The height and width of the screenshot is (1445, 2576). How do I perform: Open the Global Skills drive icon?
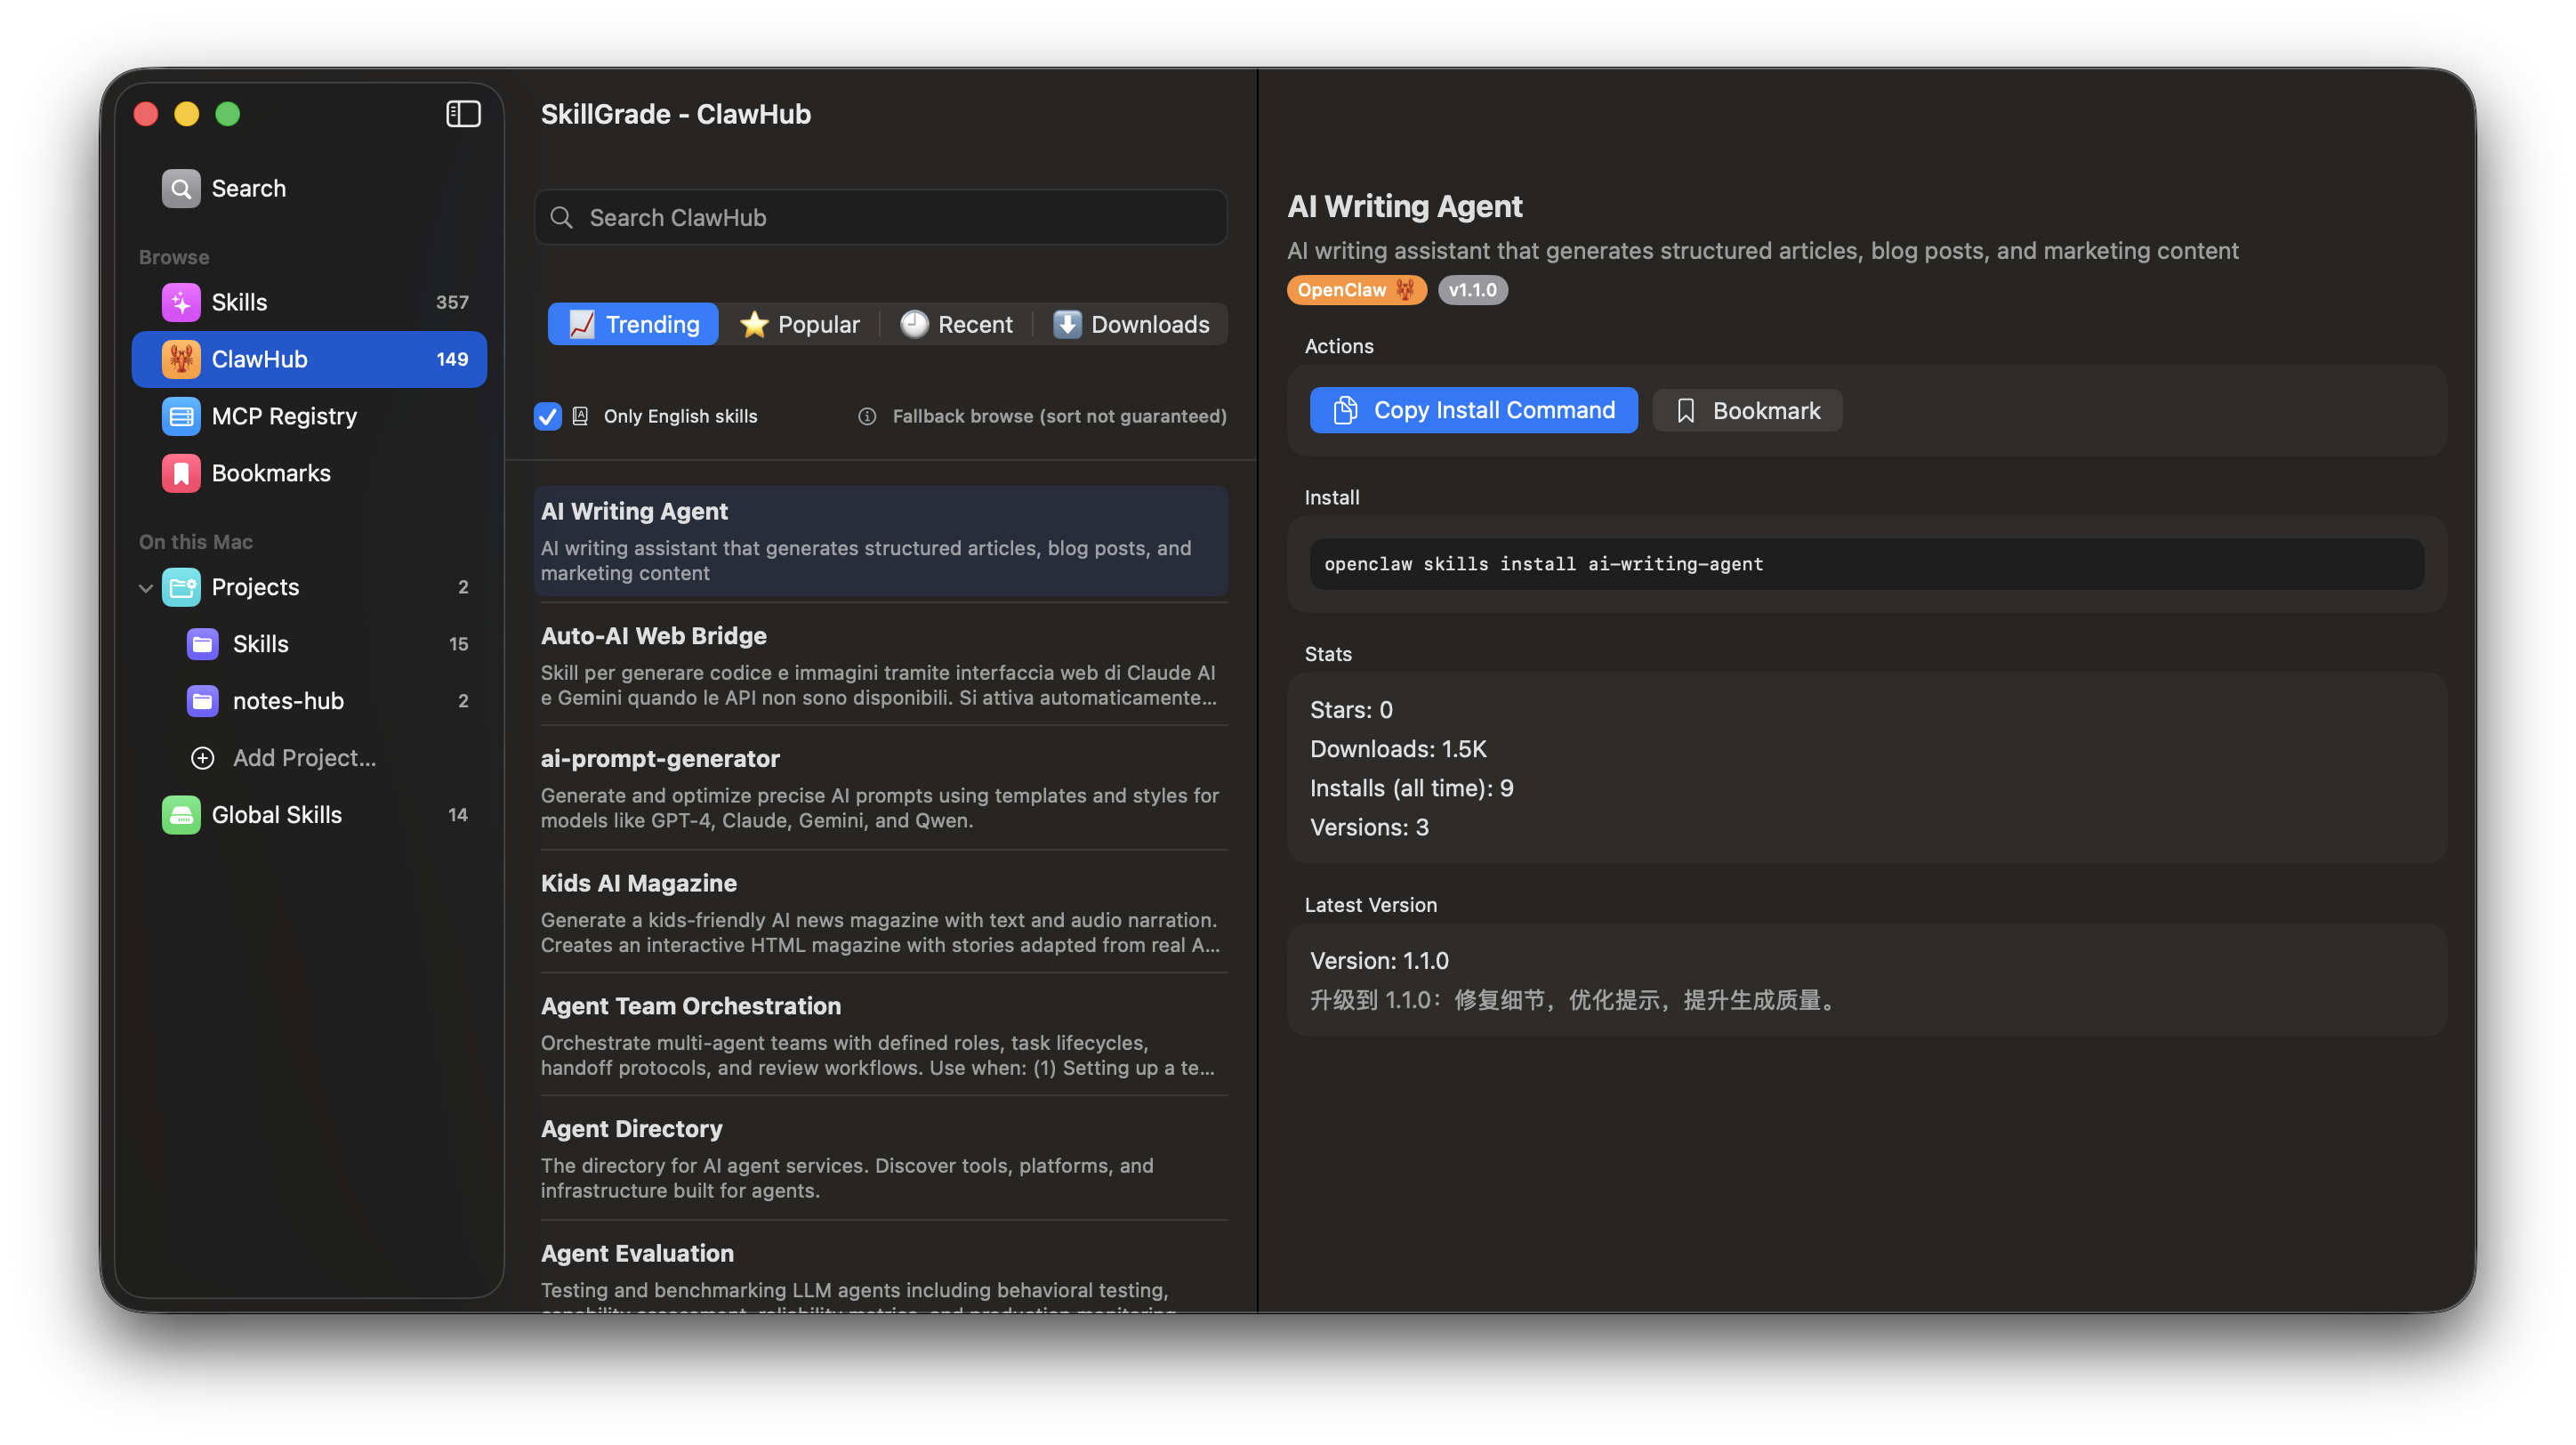pos(181,815)
